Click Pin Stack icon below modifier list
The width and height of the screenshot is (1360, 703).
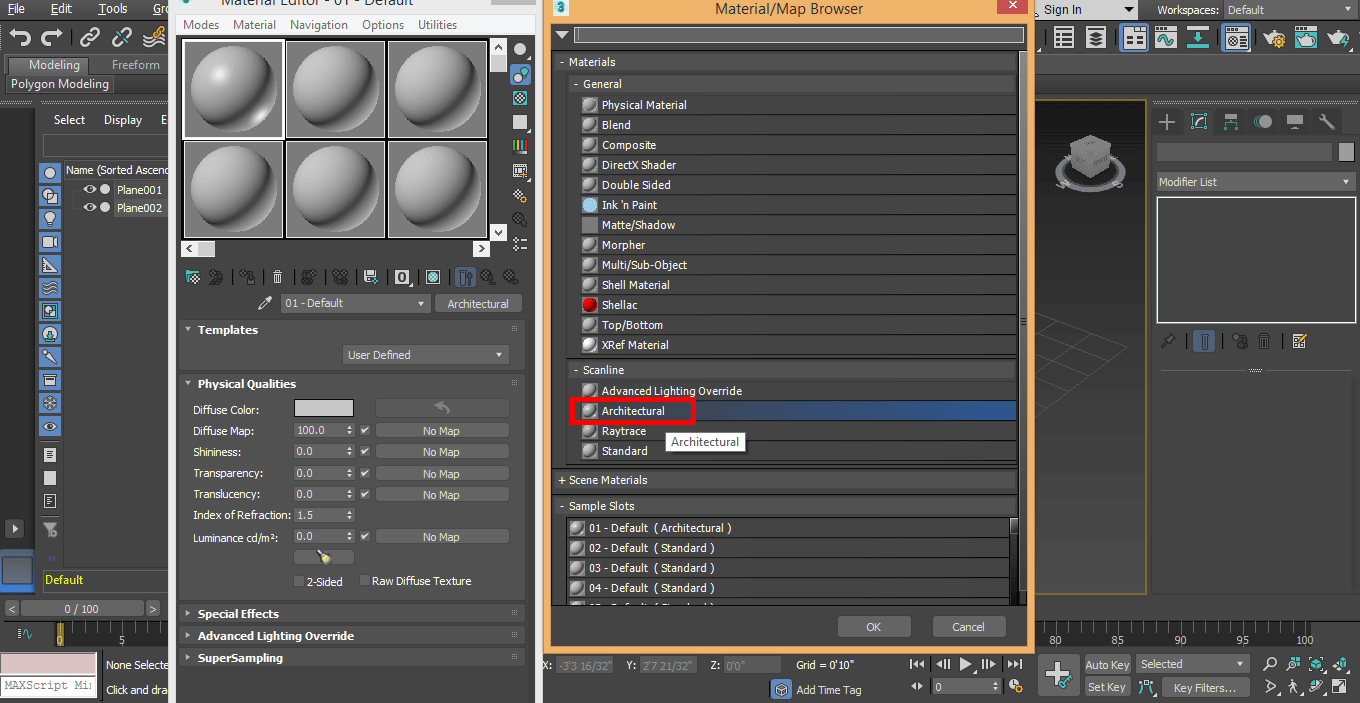pyautogui.click(x=1168, y=341)
